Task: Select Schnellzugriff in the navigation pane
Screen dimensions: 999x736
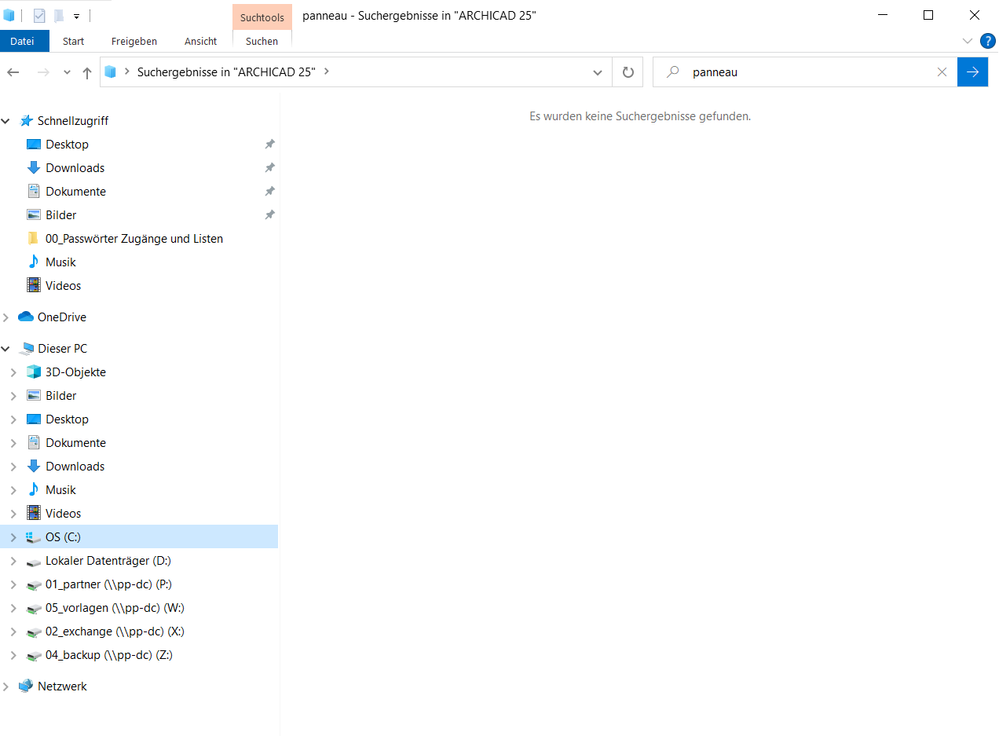Action: coord(73,121)
